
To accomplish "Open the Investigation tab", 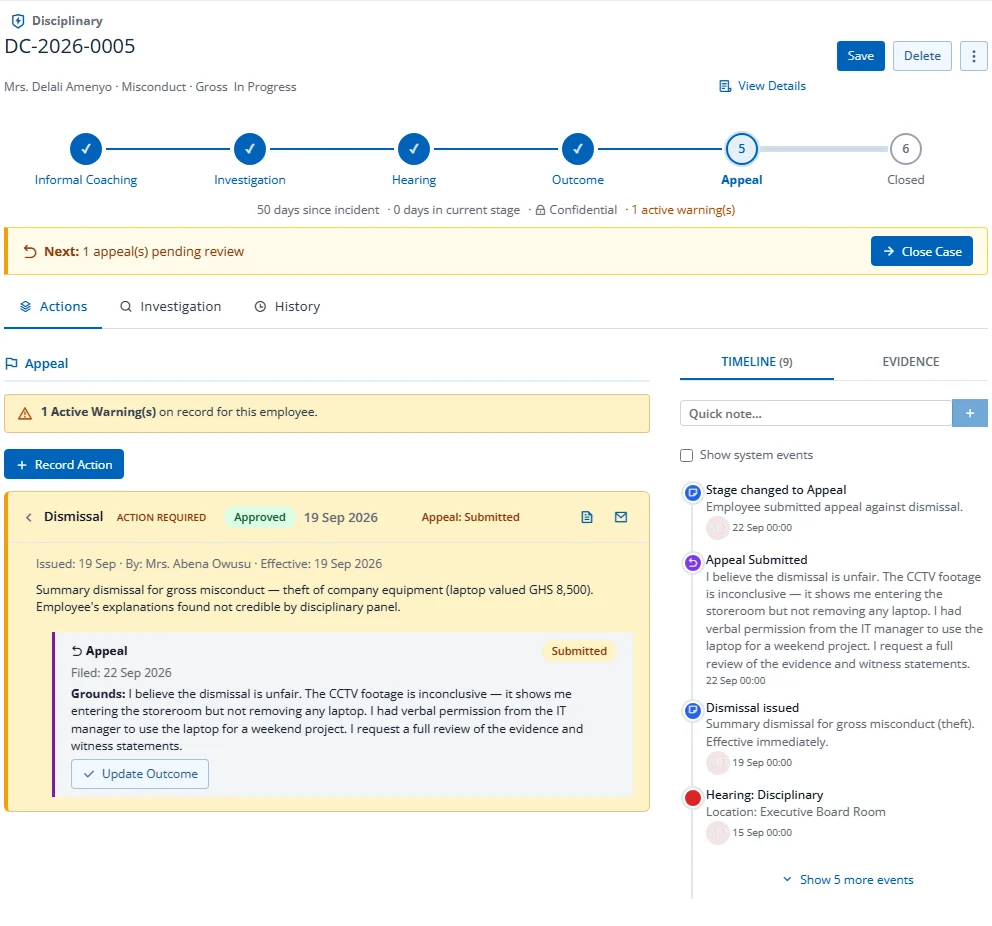I will (x=171, y=307).
